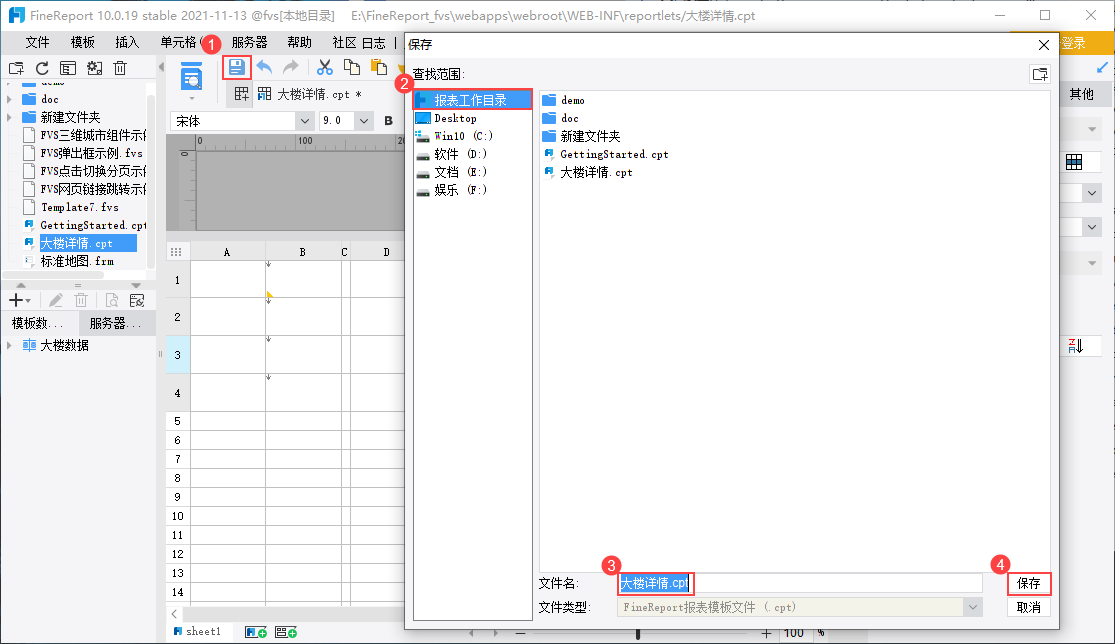Click the zoom slider handle at bottom
Screen dimensions: 1115x644
point(638,633)
